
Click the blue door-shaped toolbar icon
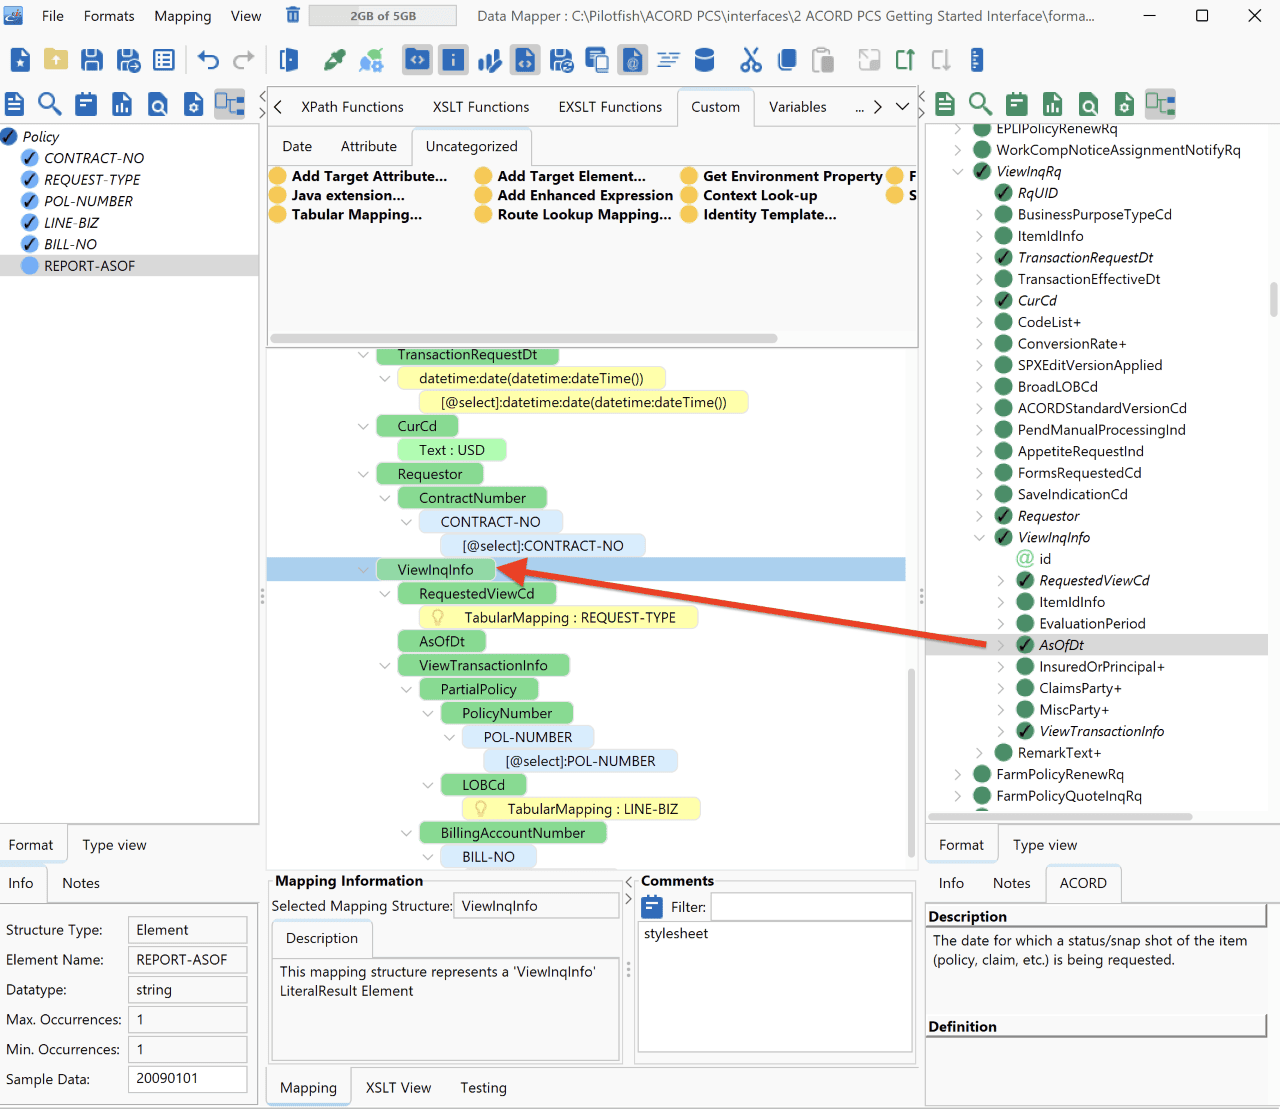click(x=289, y=60)
